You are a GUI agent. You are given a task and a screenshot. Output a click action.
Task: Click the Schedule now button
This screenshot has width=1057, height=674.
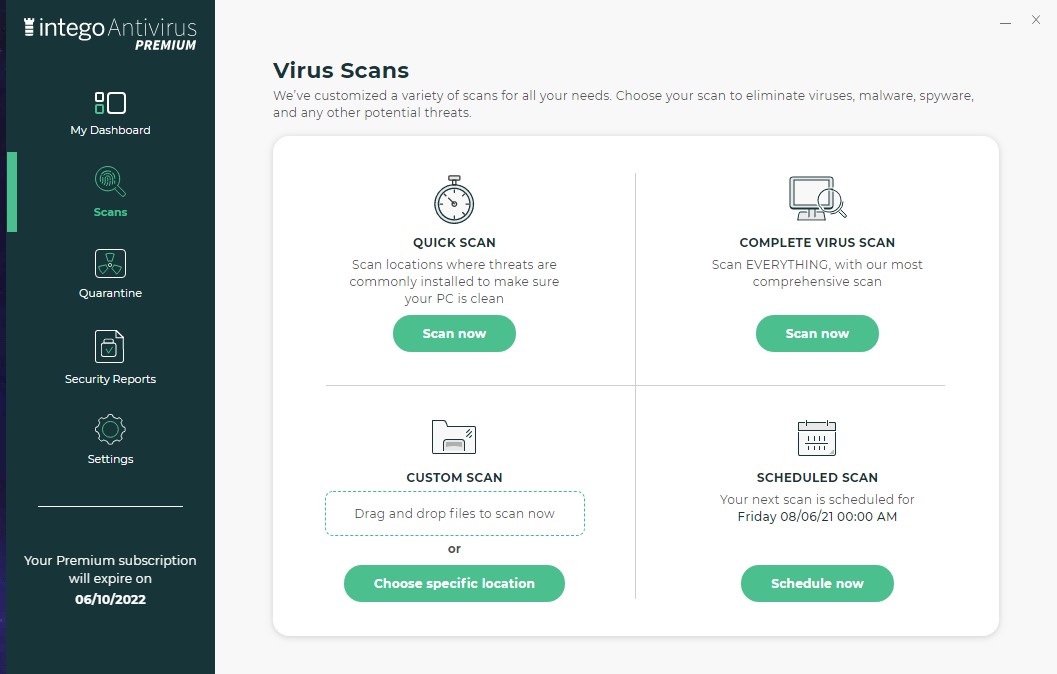[x=817, y=584]
